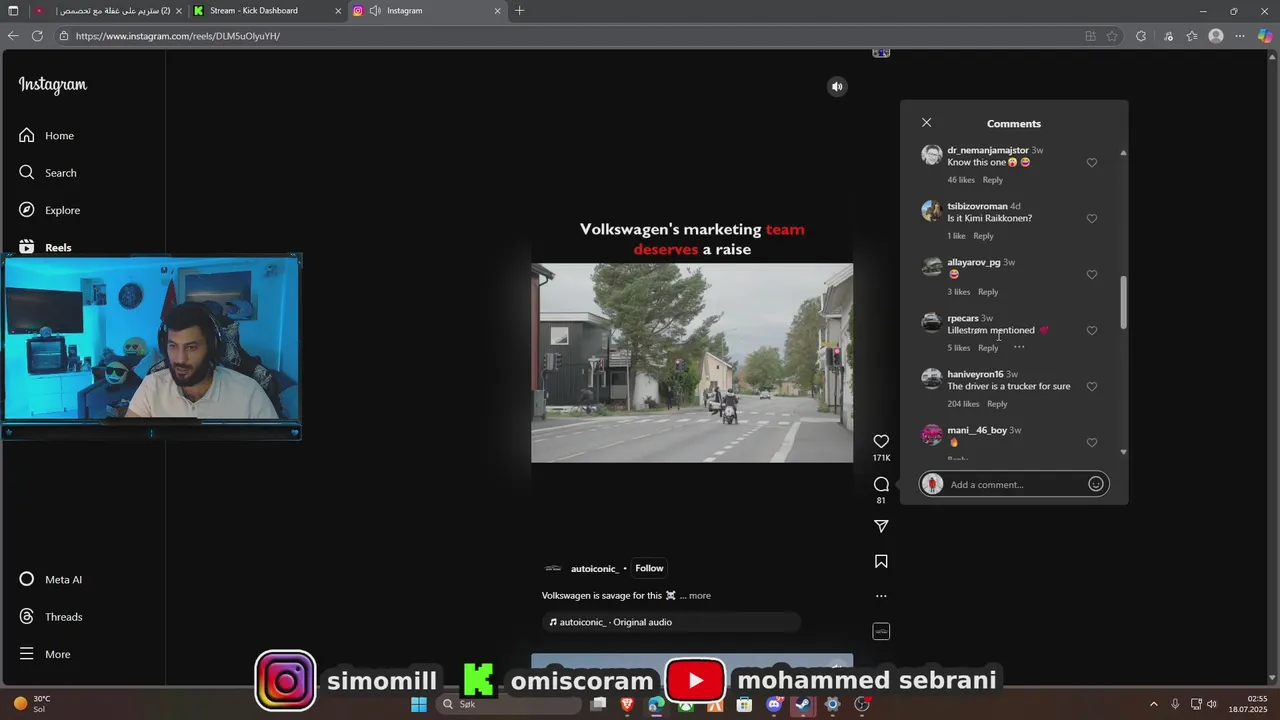Open Copilot in the browser toolbar
Image resolution: width=1280 pixels, height=720 pixels.
pos(1265,36)
